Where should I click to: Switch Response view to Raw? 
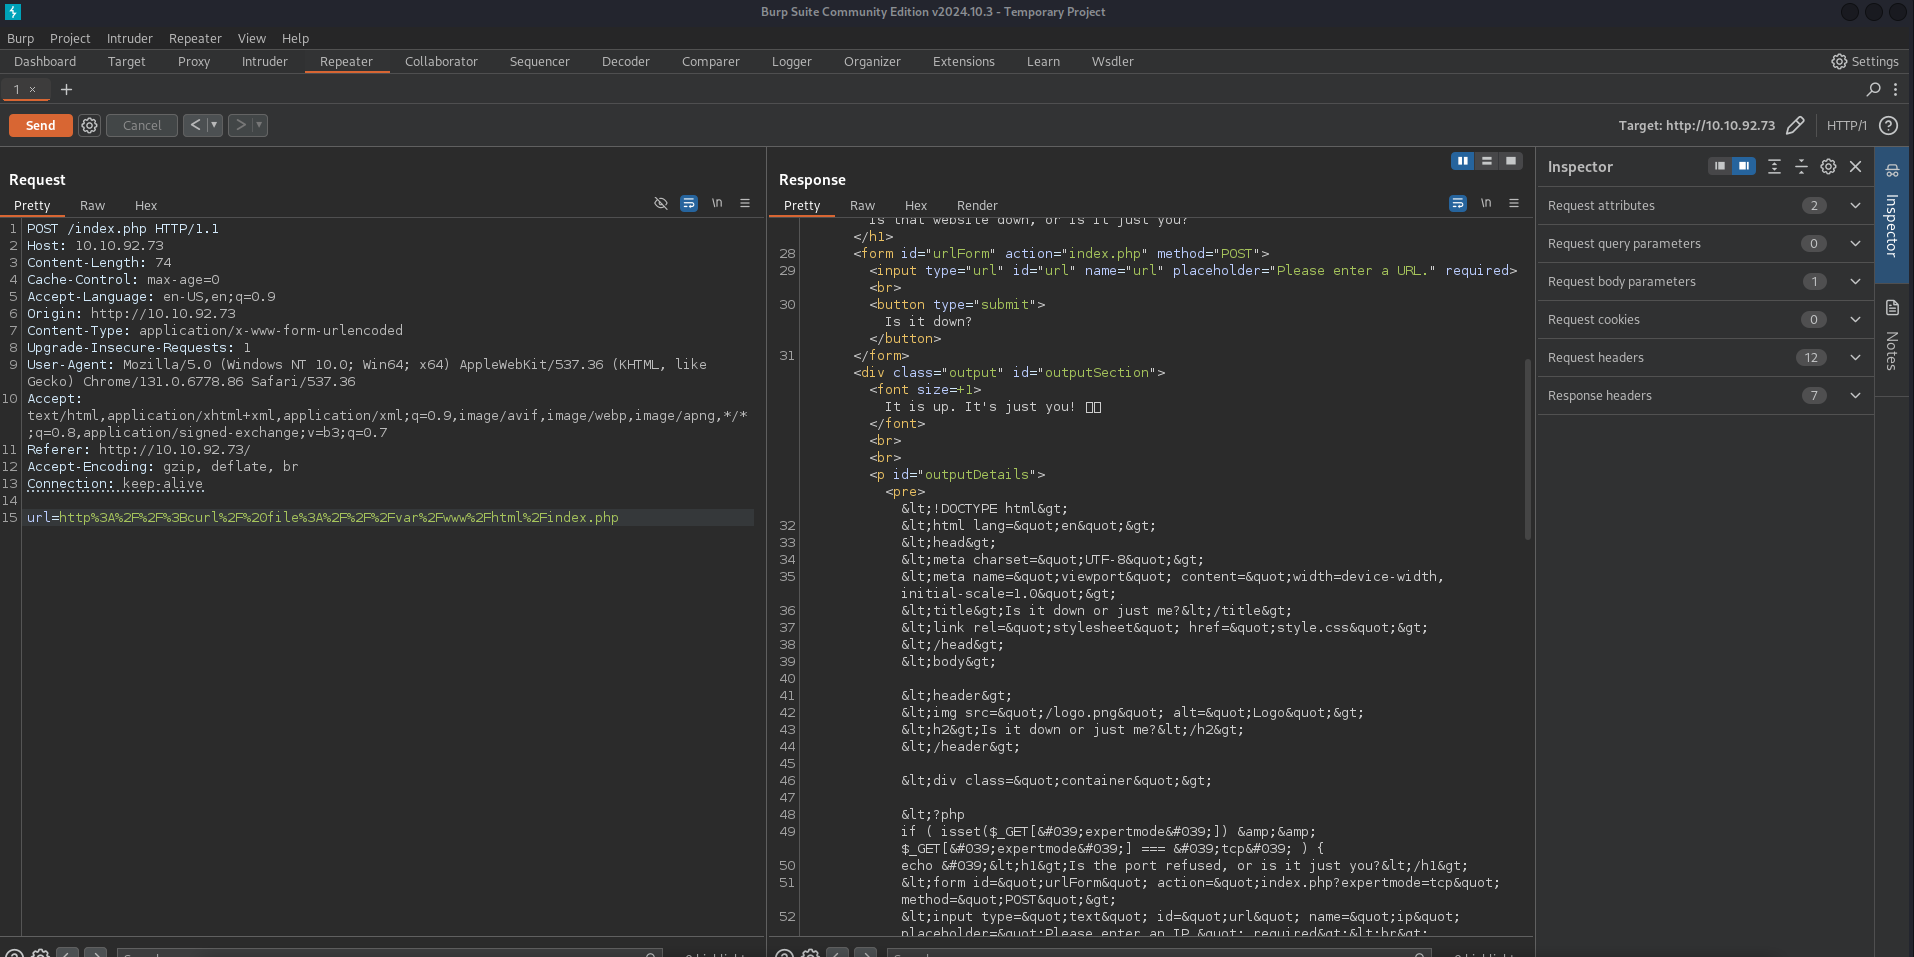point(862,205)
